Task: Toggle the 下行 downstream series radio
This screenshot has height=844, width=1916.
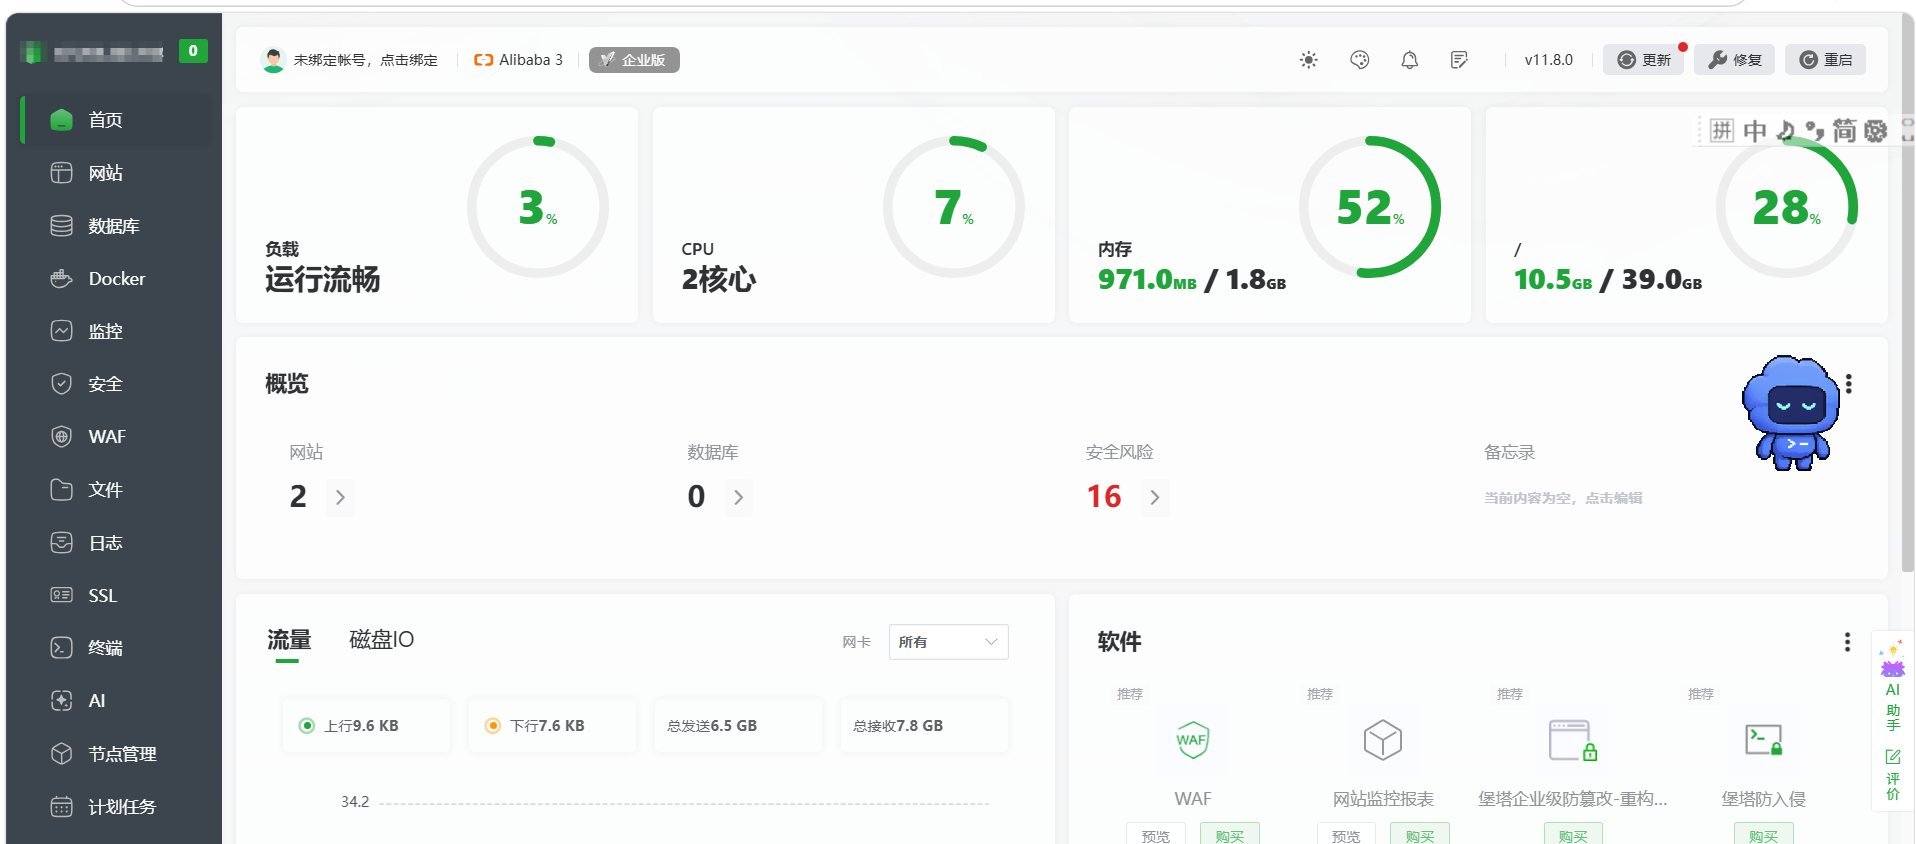Action: 493,726
